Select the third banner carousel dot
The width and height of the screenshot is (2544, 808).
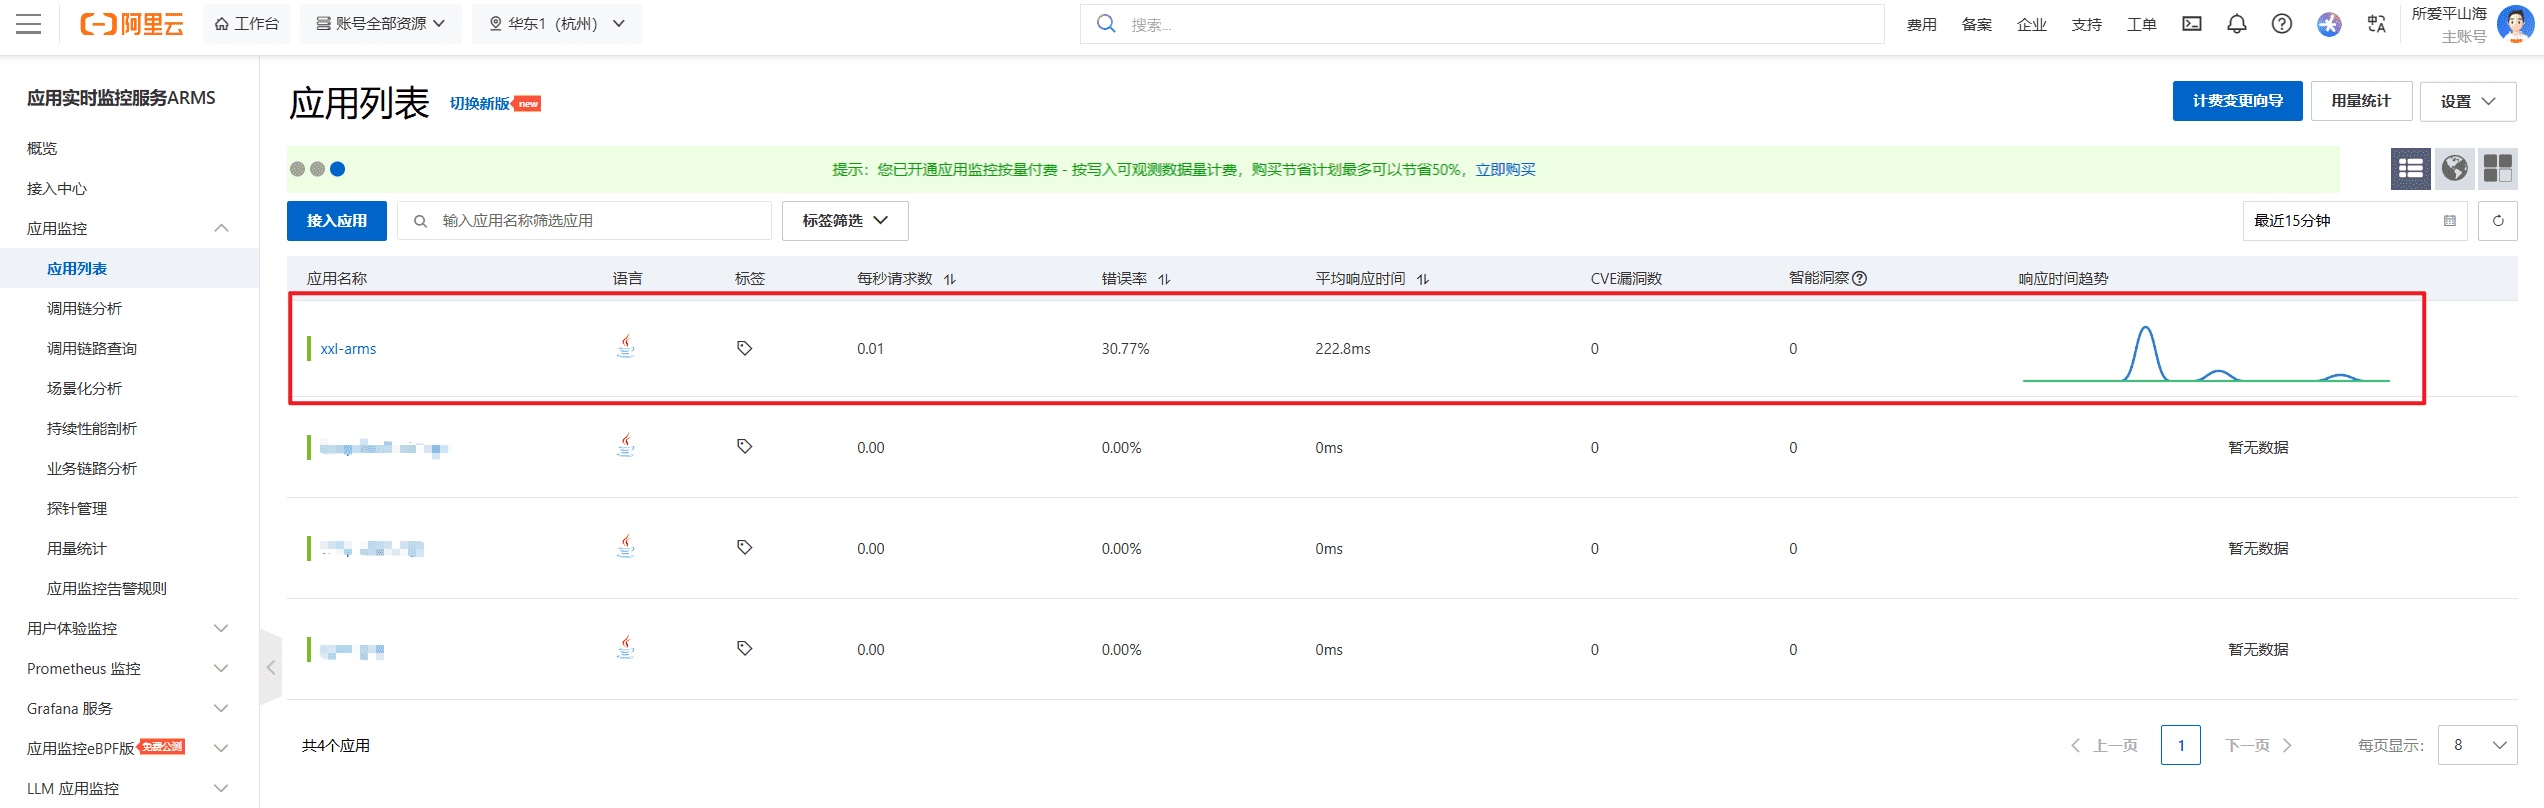click(337, 169)
